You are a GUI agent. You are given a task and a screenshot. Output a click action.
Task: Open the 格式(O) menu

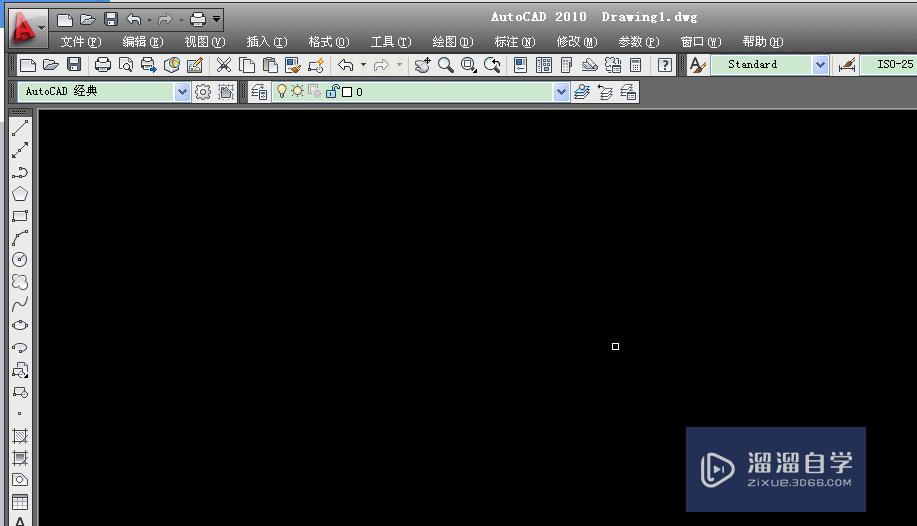329,42
